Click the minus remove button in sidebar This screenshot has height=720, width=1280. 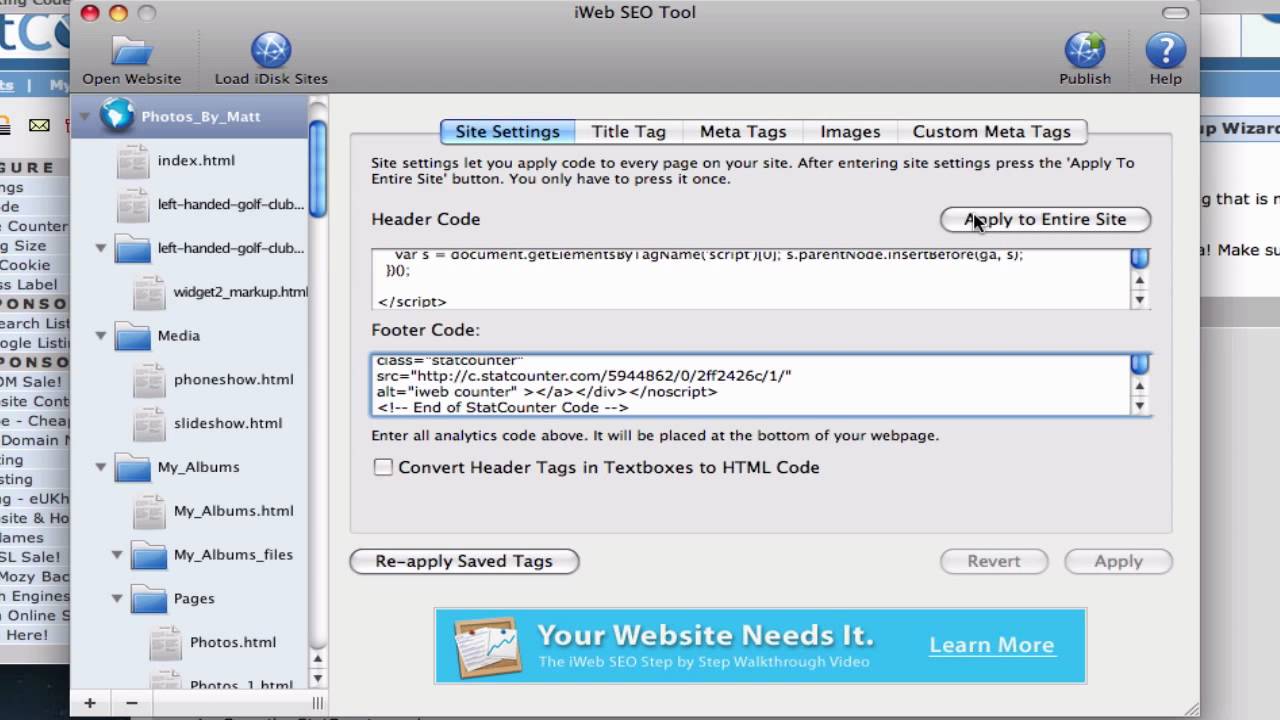click(x=131, y=703)
